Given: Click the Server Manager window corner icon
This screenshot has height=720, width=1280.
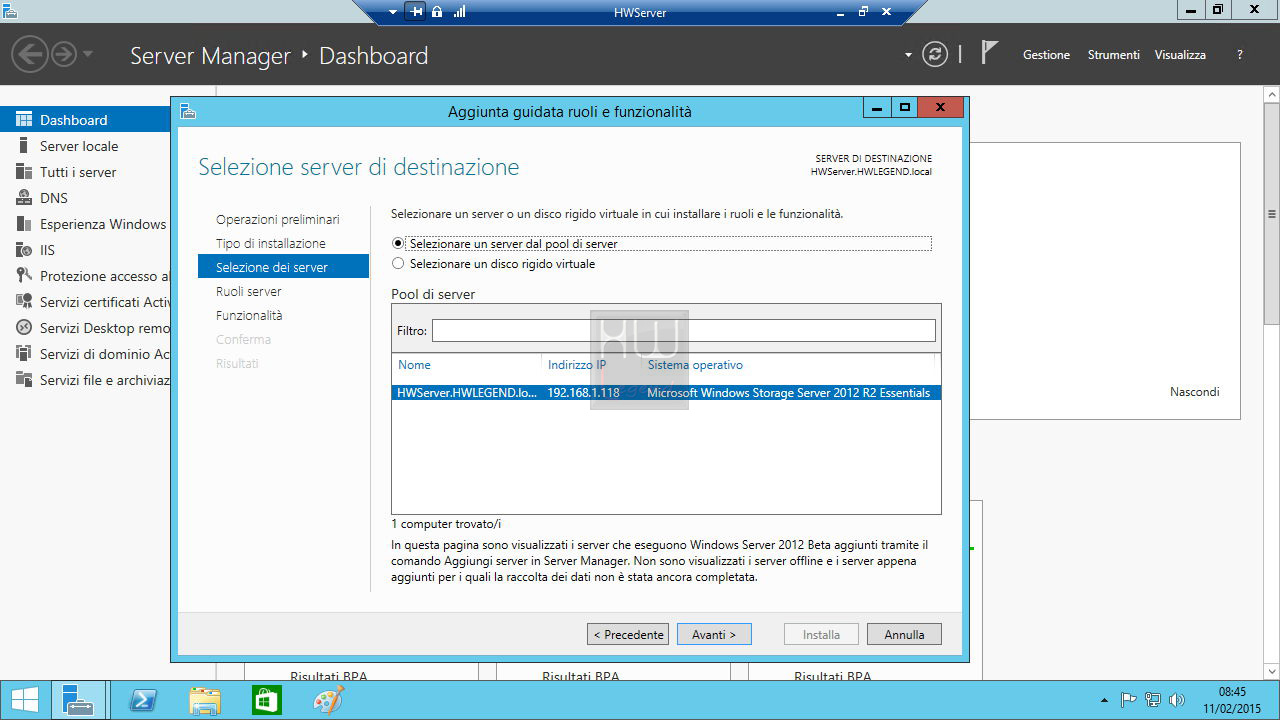Looking at the screenshot, I should (x=9, y=9).
